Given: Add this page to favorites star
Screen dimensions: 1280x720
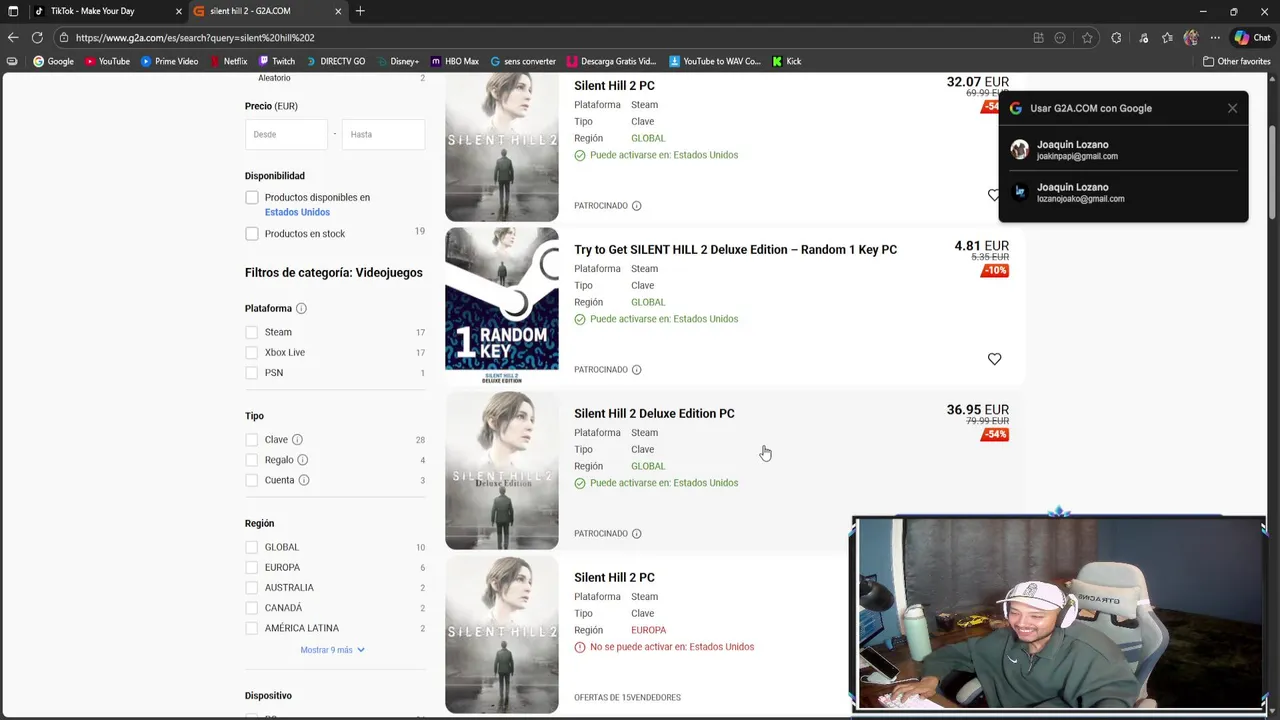Looking at the screenshot, I should [1087, 38].
